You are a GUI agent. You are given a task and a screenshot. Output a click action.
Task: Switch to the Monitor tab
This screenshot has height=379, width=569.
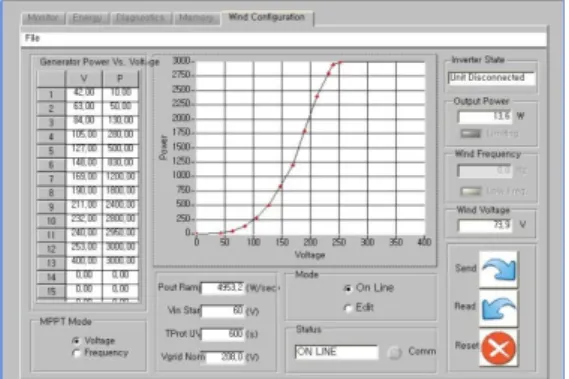tap(43, 18)
